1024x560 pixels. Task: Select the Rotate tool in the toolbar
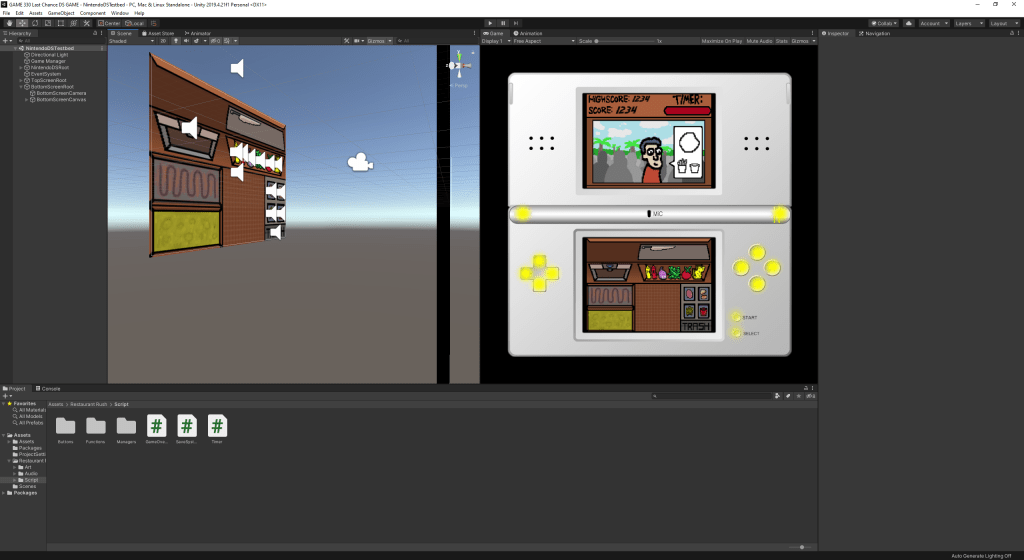pos(35,22)
